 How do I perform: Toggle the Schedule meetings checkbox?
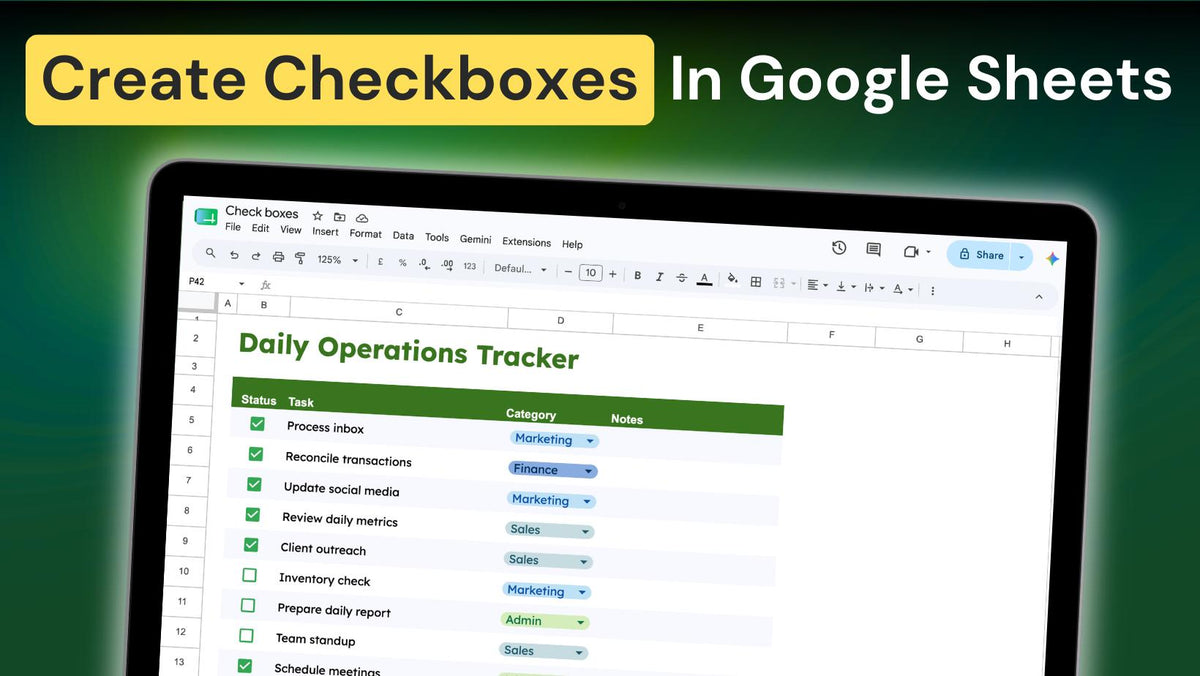click(x=245, y=665)
